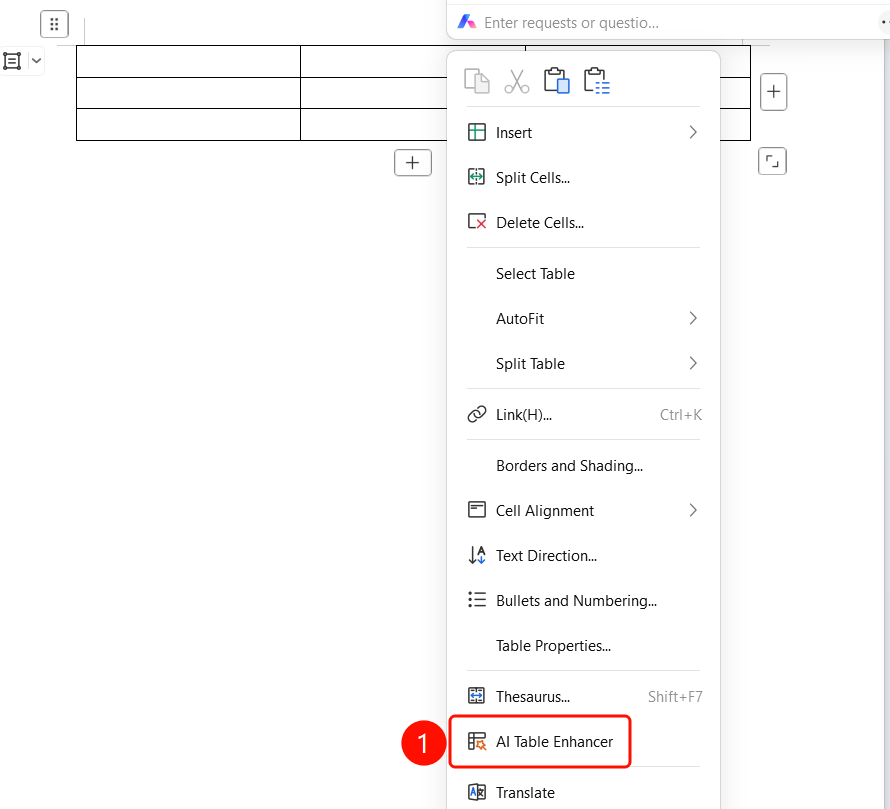Click the Translate icon

477,792
